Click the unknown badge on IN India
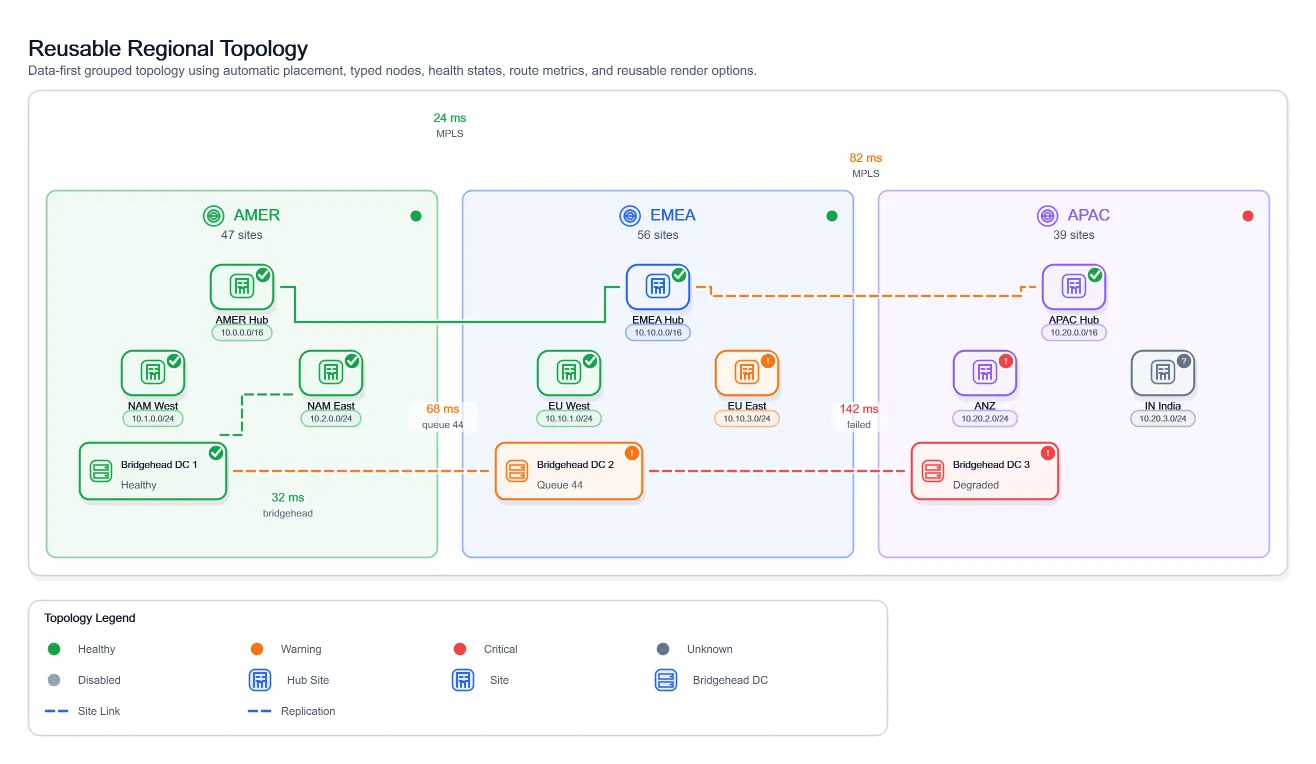1316x764 pixels. (1185, 361)
